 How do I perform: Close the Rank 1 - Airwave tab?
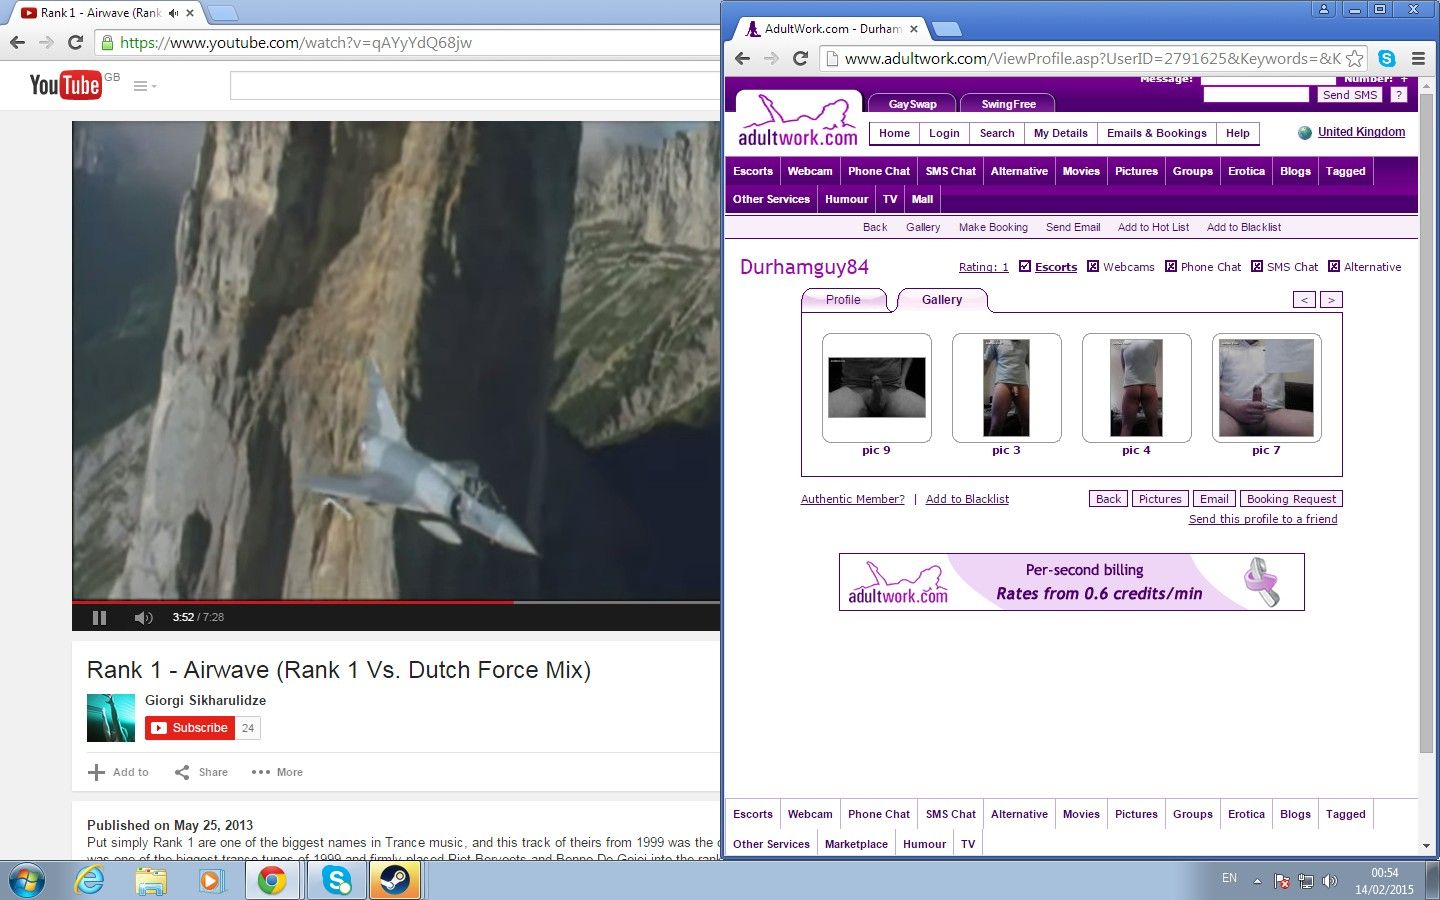(x=190, y=13)
